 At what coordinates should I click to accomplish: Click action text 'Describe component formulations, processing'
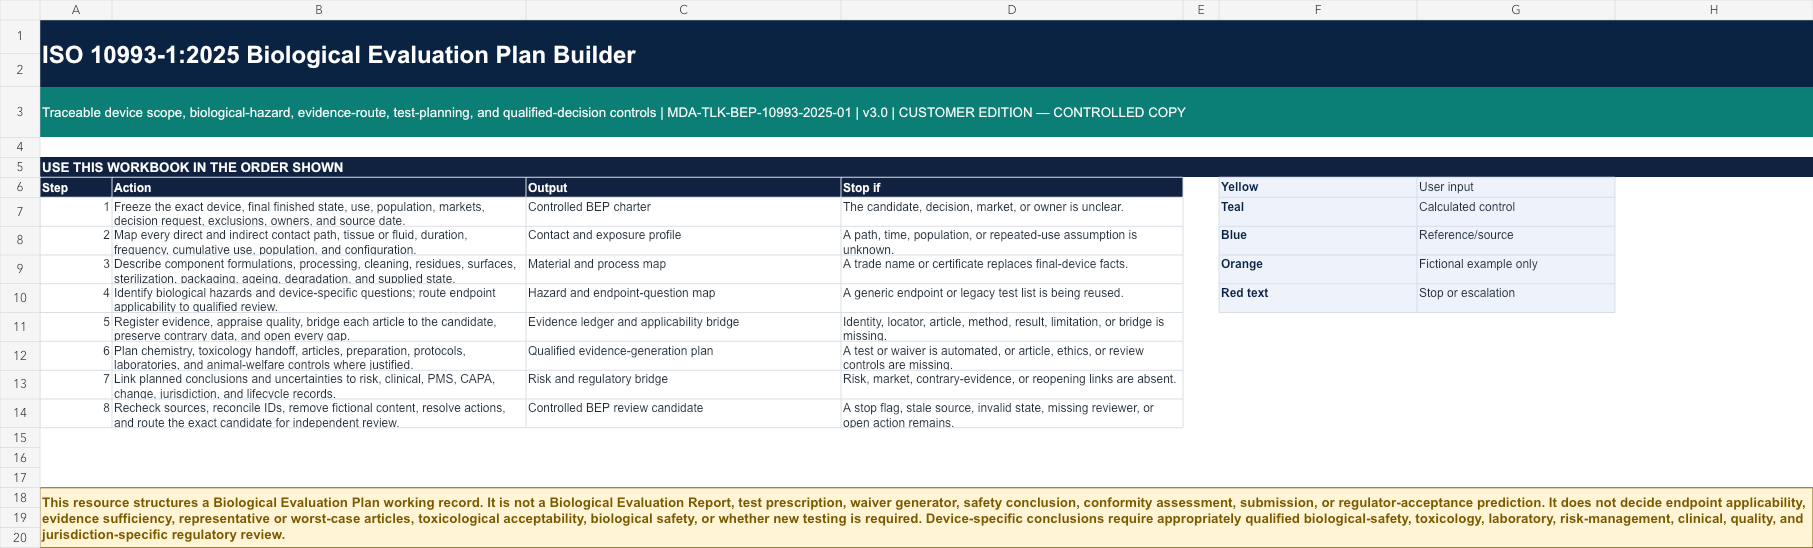[319, 269]
